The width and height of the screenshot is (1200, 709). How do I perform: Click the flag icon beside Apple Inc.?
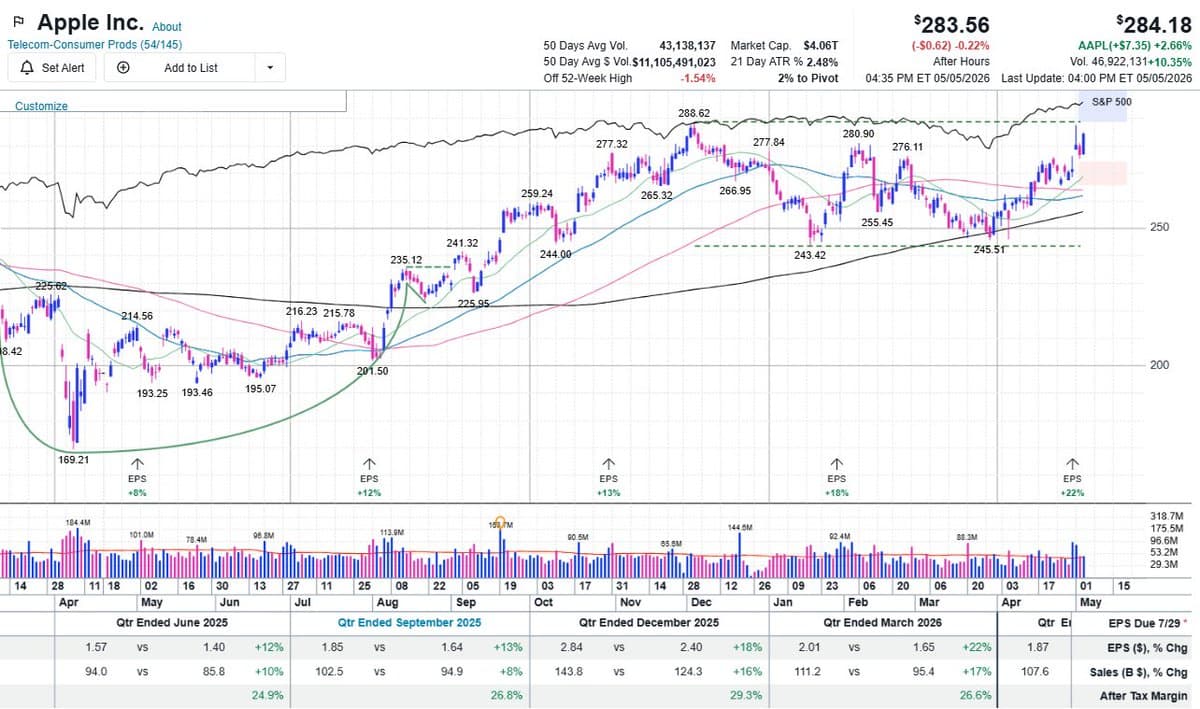pyautogui.click(x=19, y=23)
